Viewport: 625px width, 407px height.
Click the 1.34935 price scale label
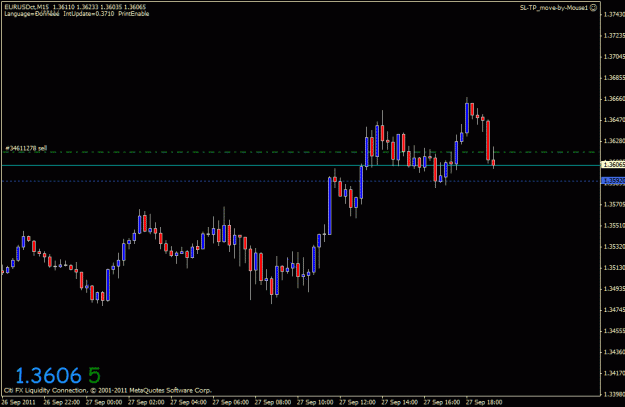[x=614, y=289]
